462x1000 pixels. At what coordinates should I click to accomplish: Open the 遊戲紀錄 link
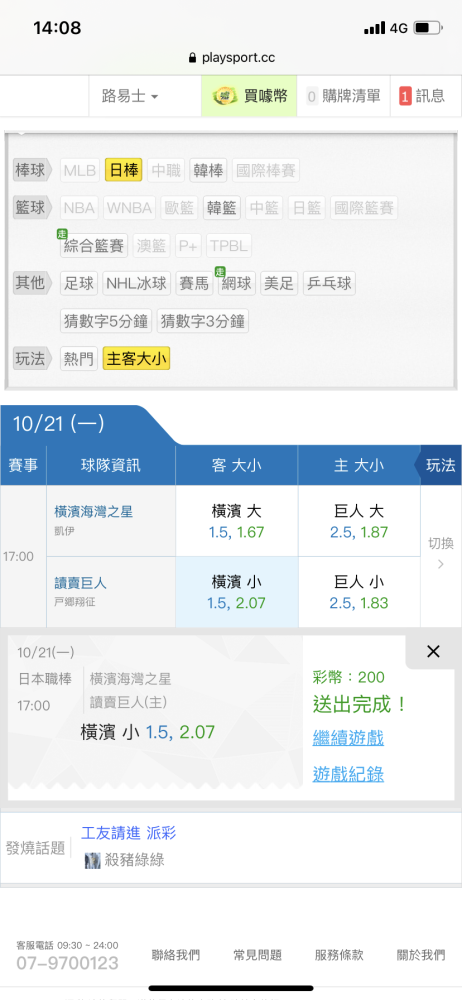point(348,774)
